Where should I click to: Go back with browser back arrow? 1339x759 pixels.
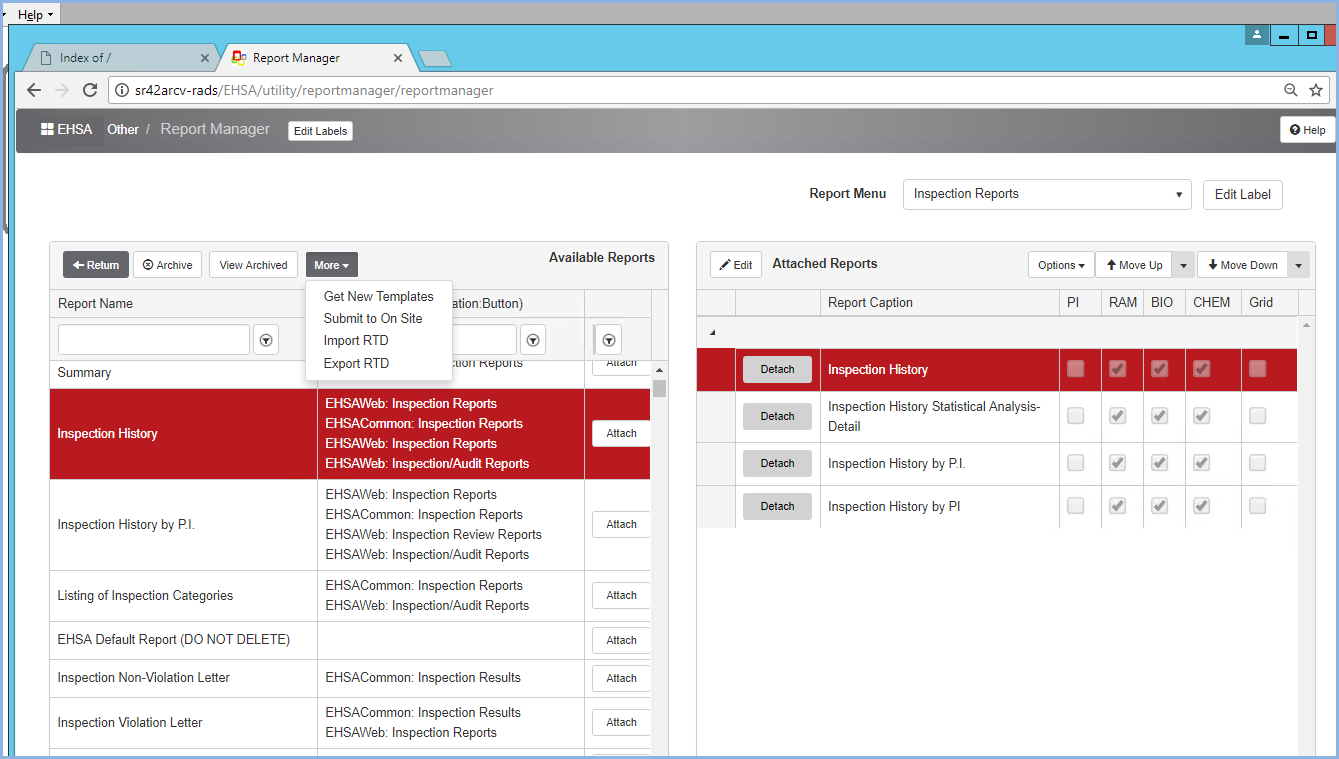pyautogui.click(x=34, y=90)
